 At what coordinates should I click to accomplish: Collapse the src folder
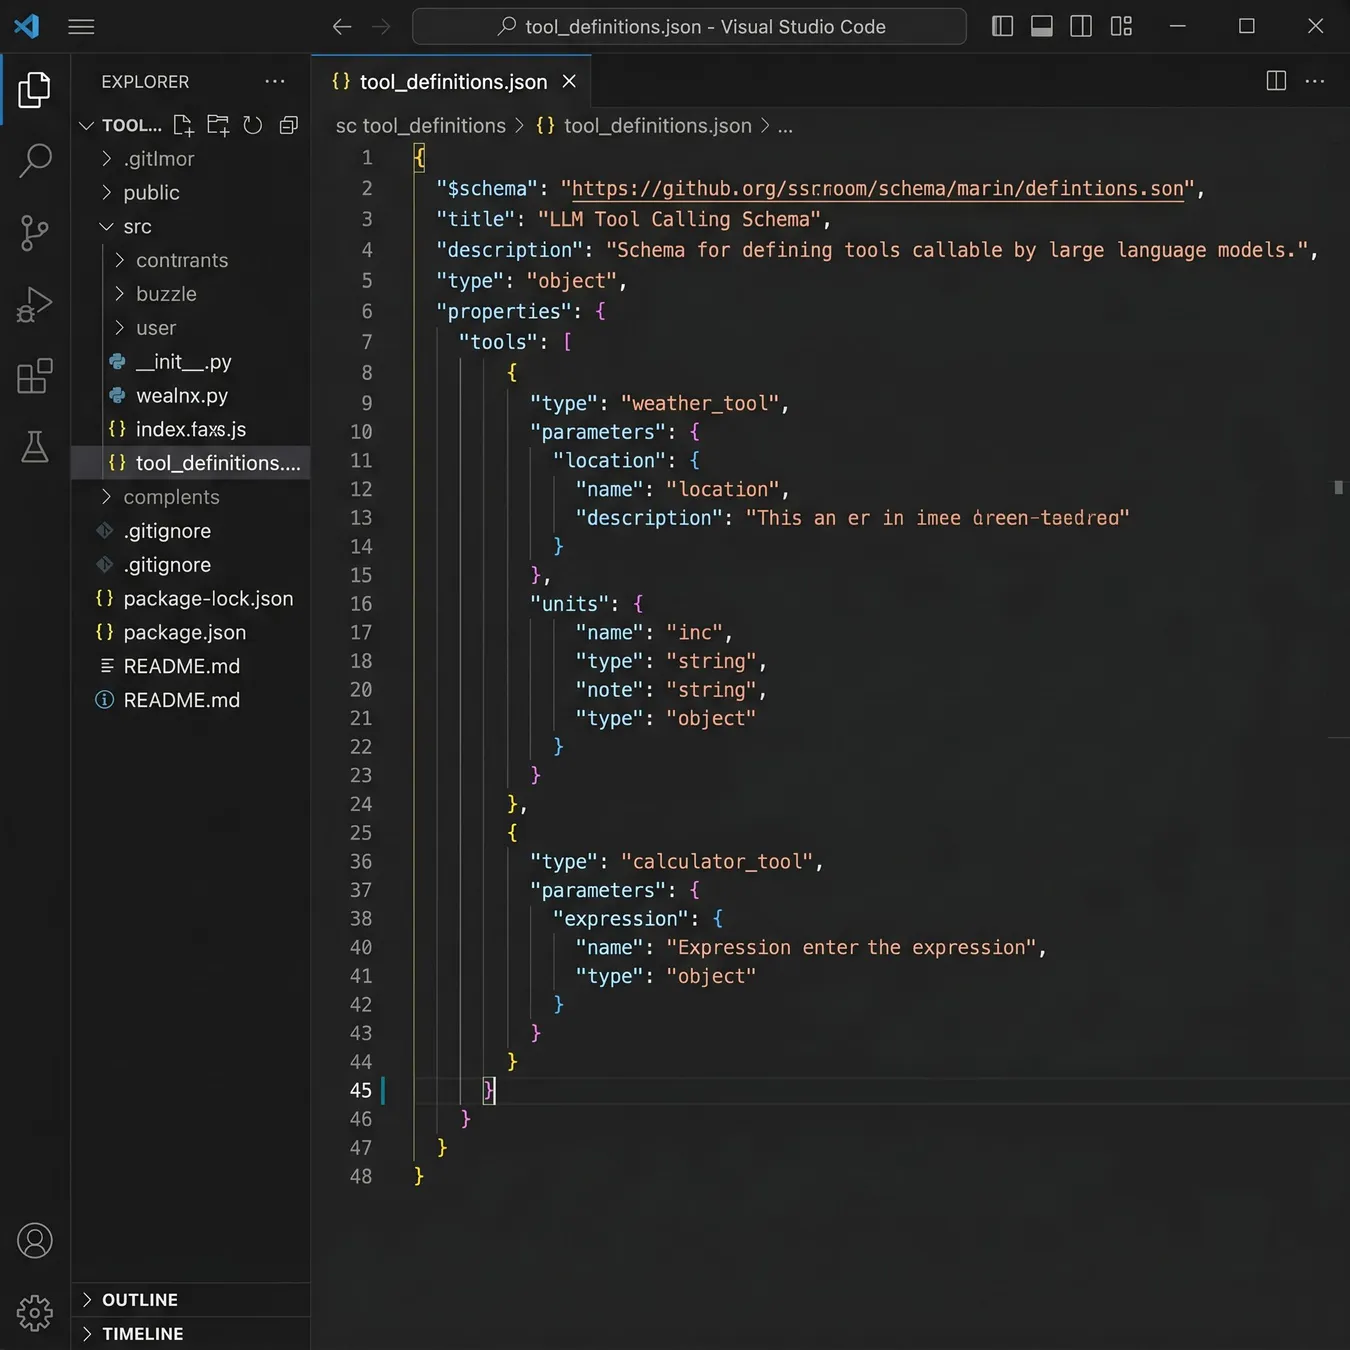(x=107, y=227)
